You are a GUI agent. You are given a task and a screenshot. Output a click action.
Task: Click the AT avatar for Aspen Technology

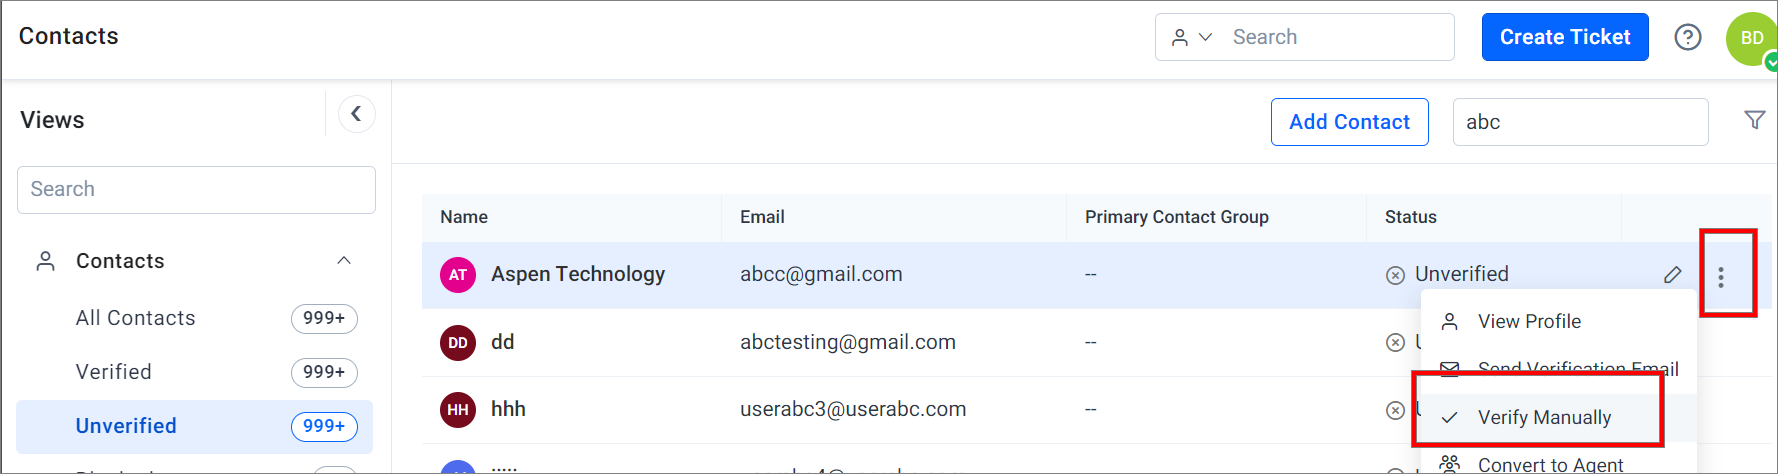pos(458,275)
